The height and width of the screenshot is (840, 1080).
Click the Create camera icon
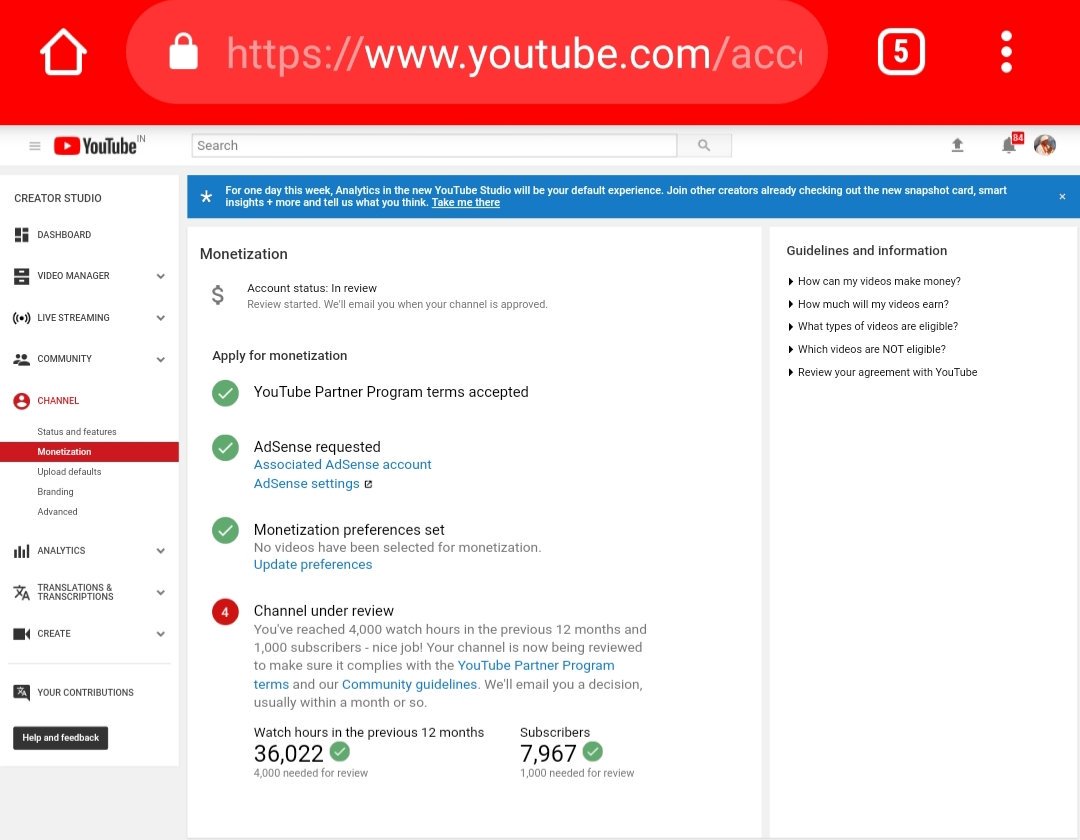pos(21,633)
